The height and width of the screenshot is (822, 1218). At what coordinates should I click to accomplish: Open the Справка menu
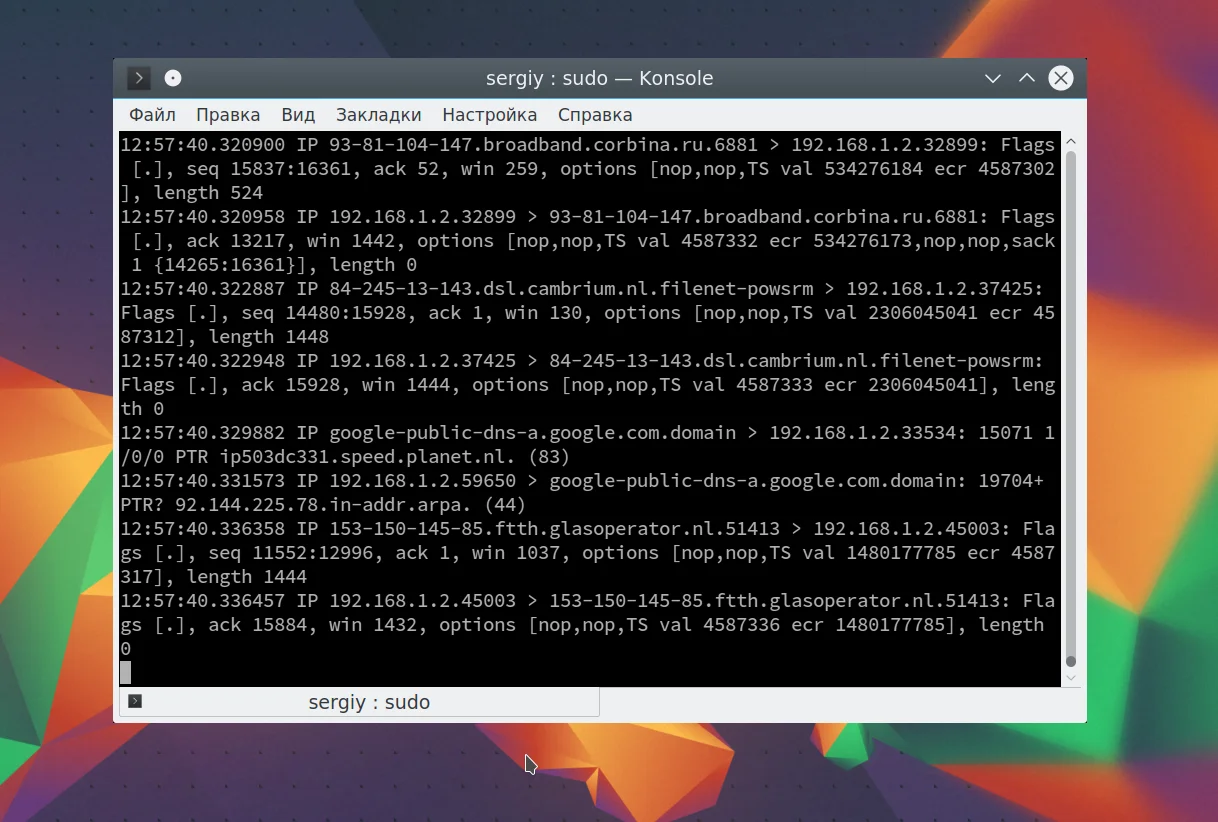[595, 115]
